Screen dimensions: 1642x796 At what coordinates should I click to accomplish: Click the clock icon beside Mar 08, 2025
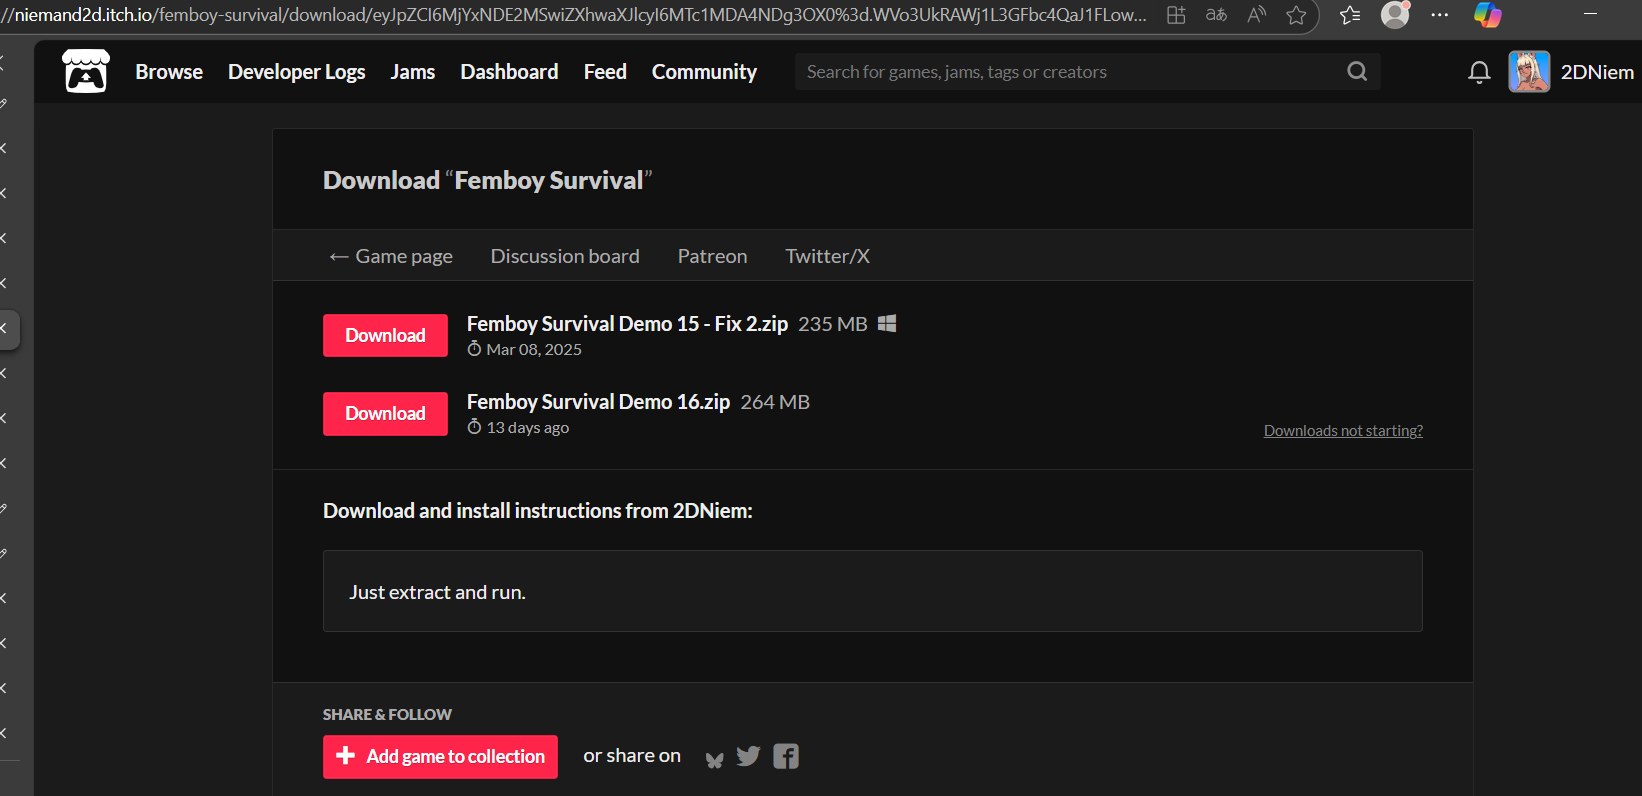474,349
